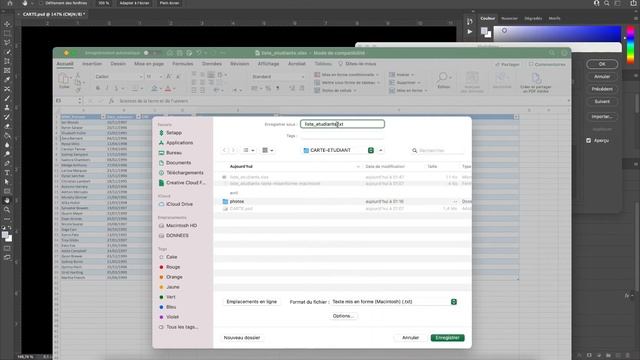Screen dimensions: 640x360
Task: Open the Dégradés panel tab
Action: (x=533, y=18)
